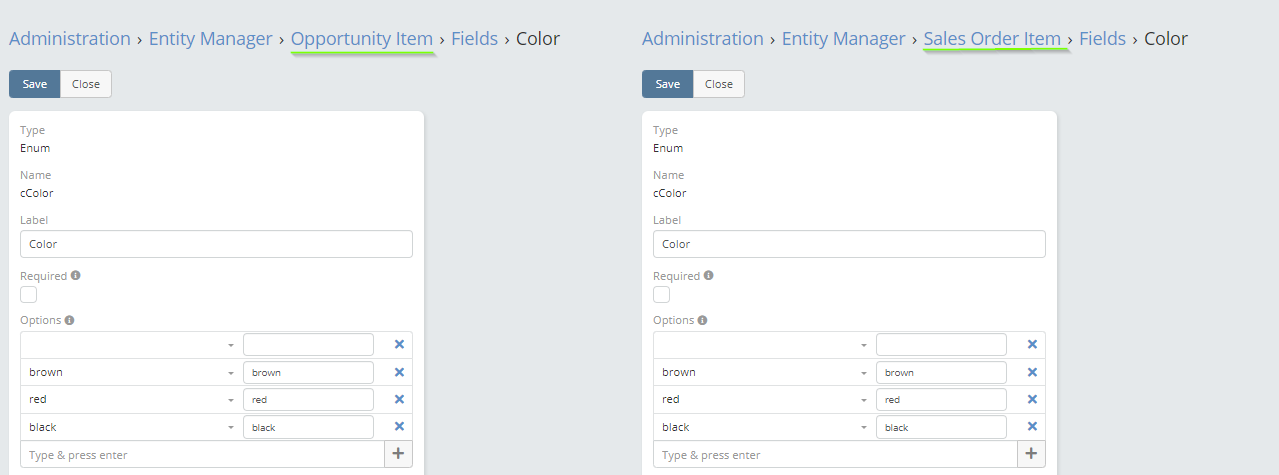The height and width of the screenshot is (475, 1279).
Task: Remove the brown option in Sales Order Item panel
Action: 1032,372
